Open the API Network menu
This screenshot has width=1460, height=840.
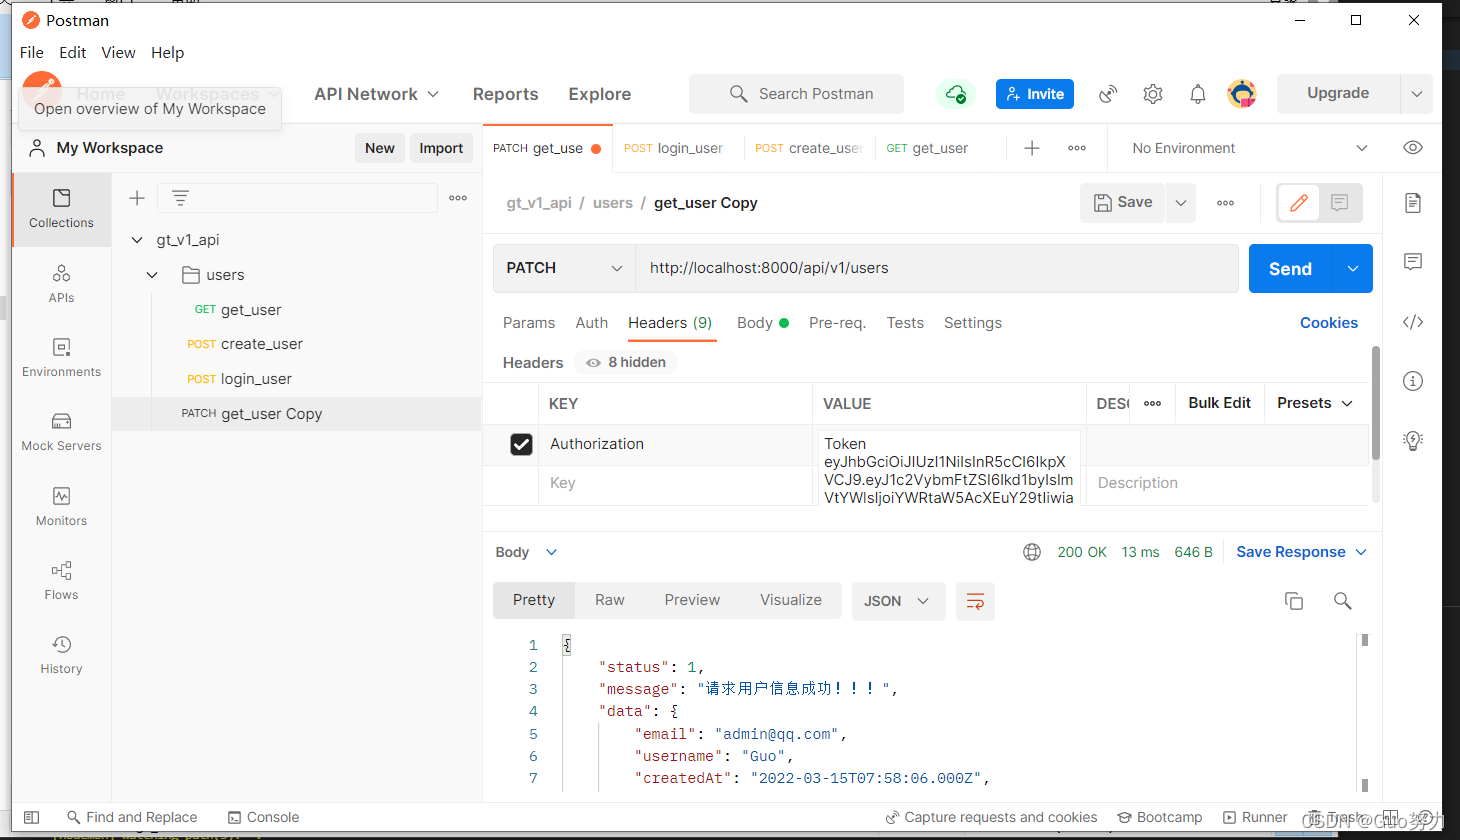point(376,94)
